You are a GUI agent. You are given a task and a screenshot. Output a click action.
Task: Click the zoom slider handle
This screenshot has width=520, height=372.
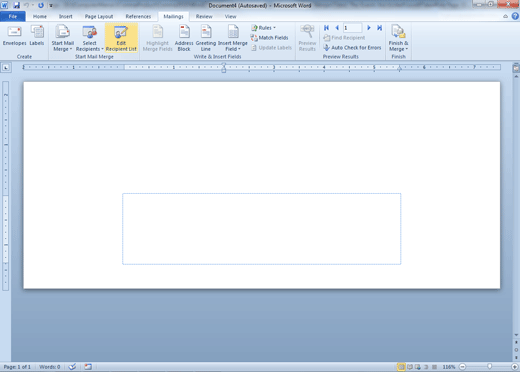(x=489, y=367)
